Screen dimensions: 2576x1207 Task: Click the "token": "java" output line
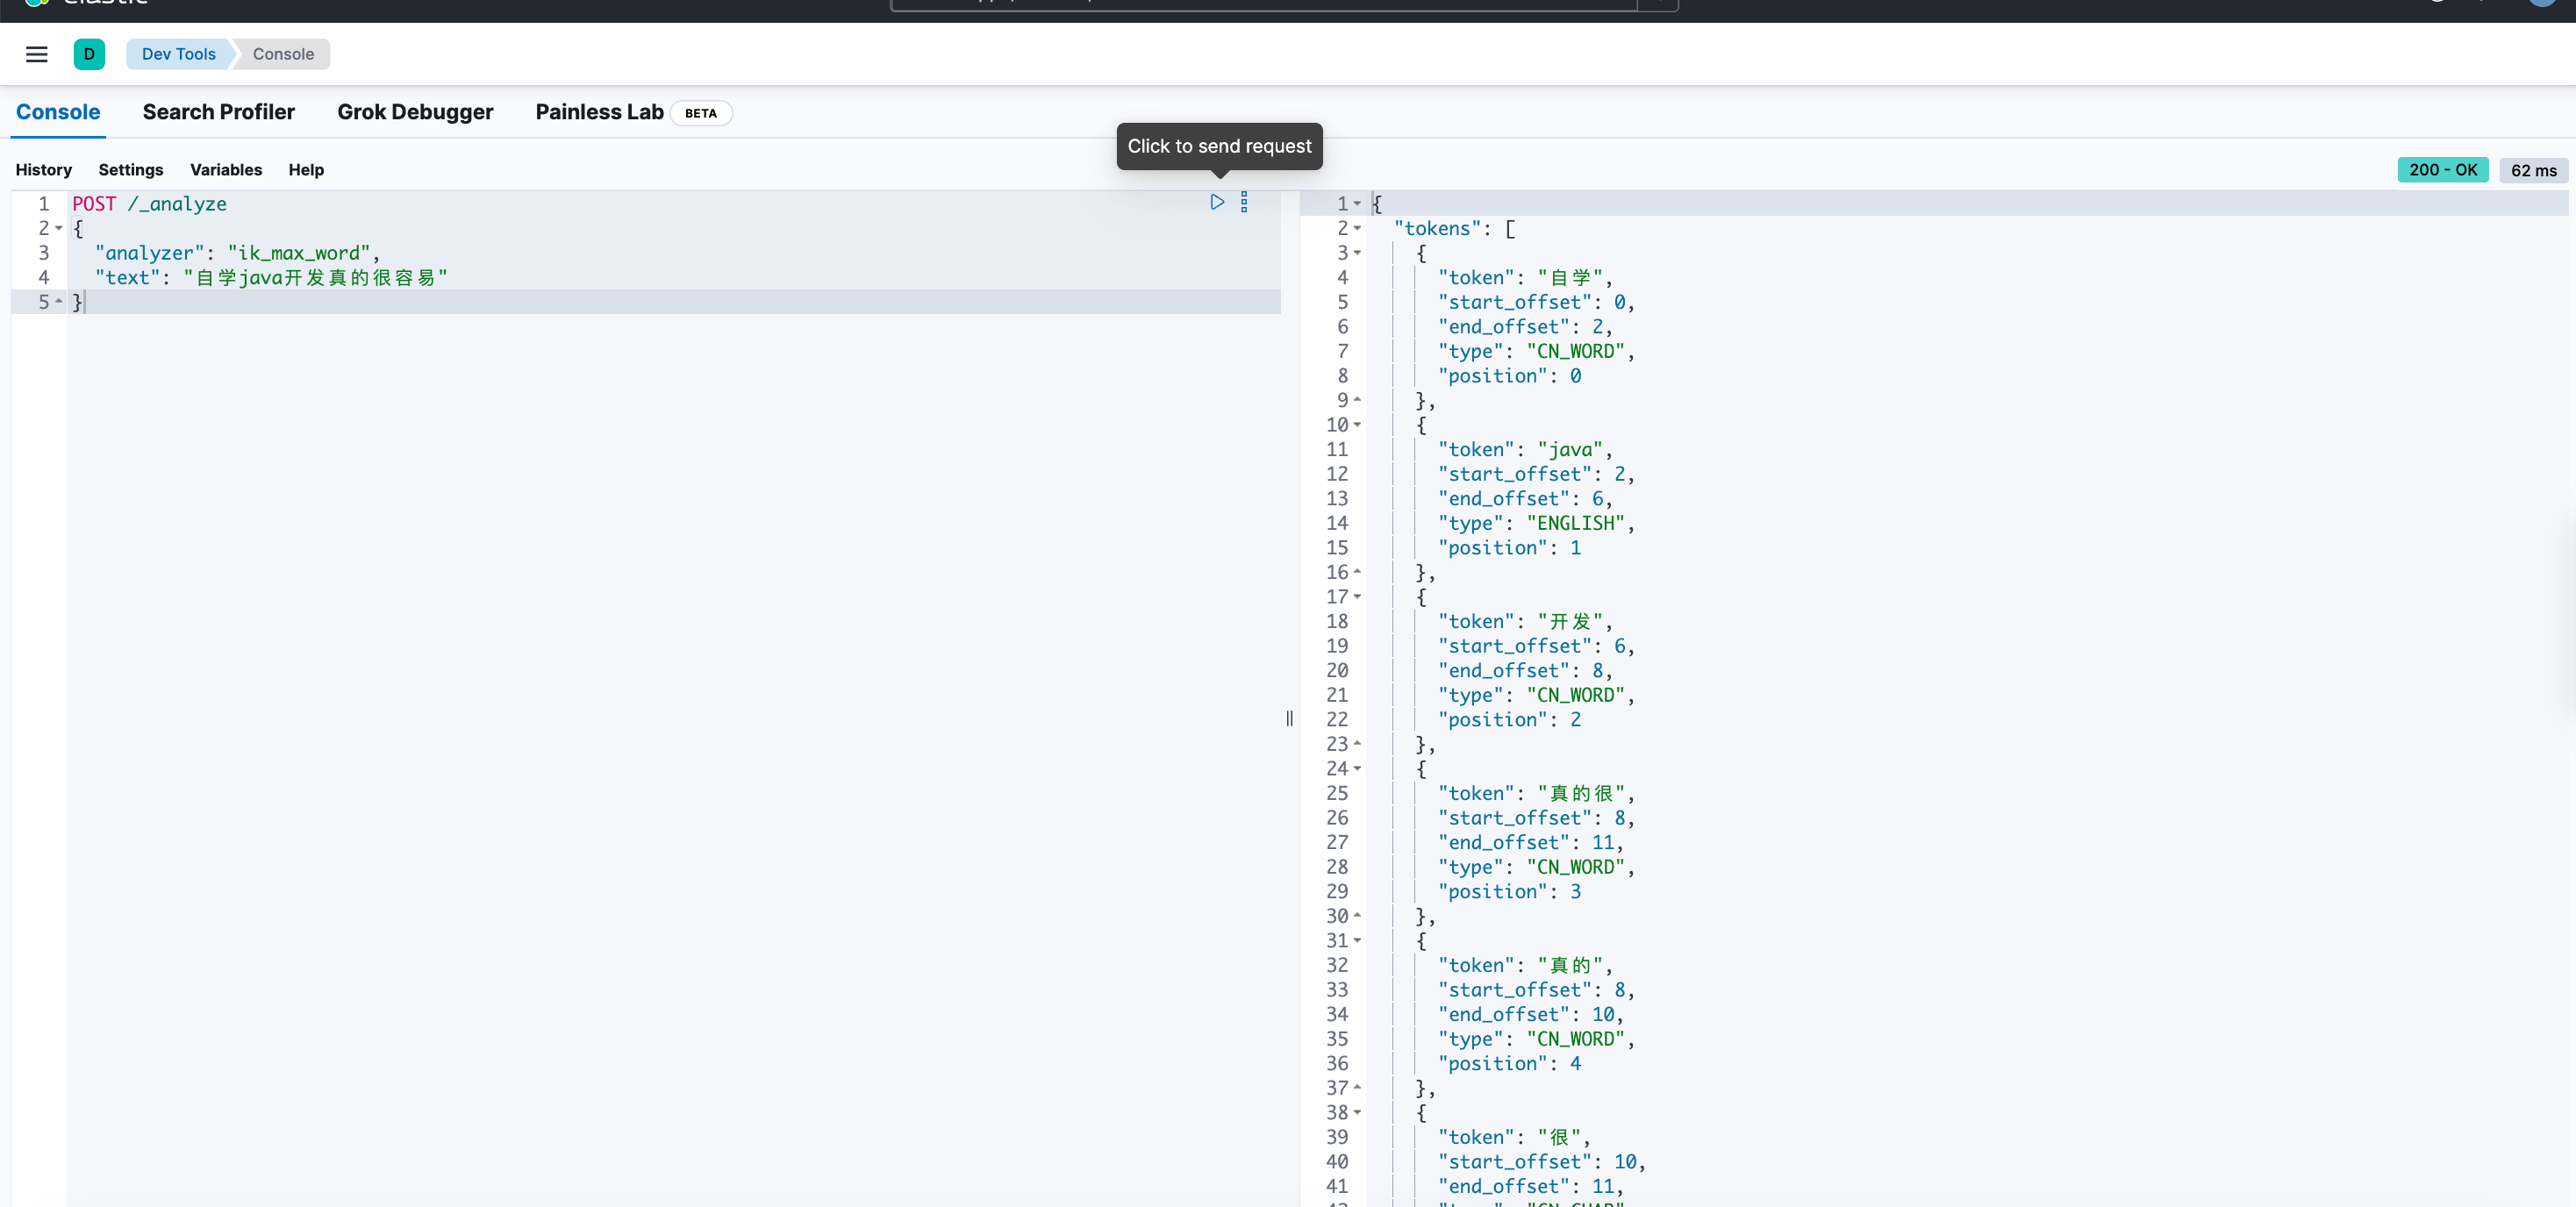tap(1525, 450)
